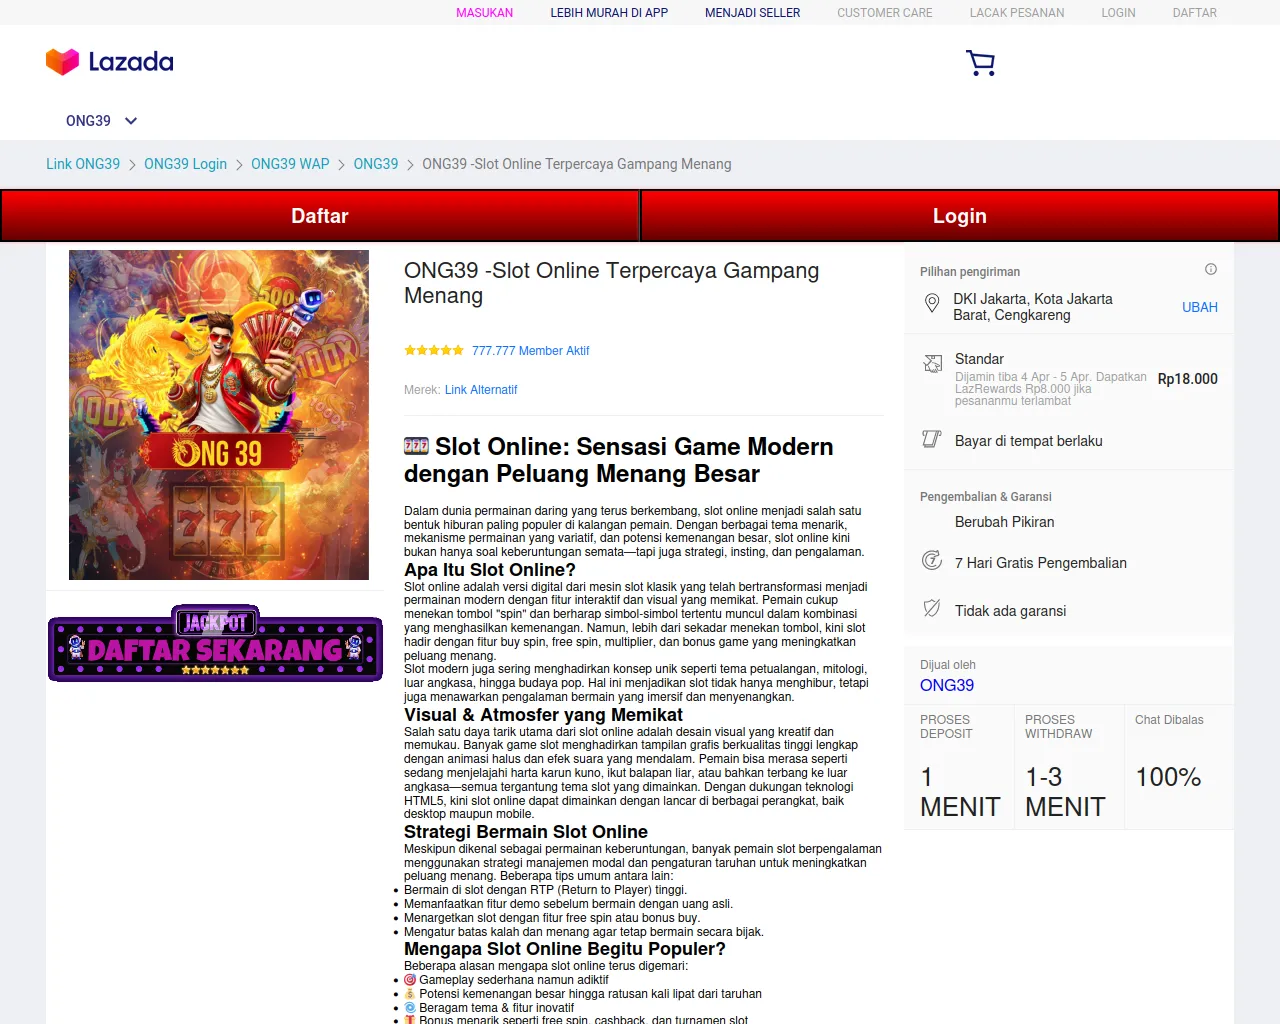This screenshot has height=1024, width=1280.
Task: Click the Lazada logo
Action: [110, 62]
